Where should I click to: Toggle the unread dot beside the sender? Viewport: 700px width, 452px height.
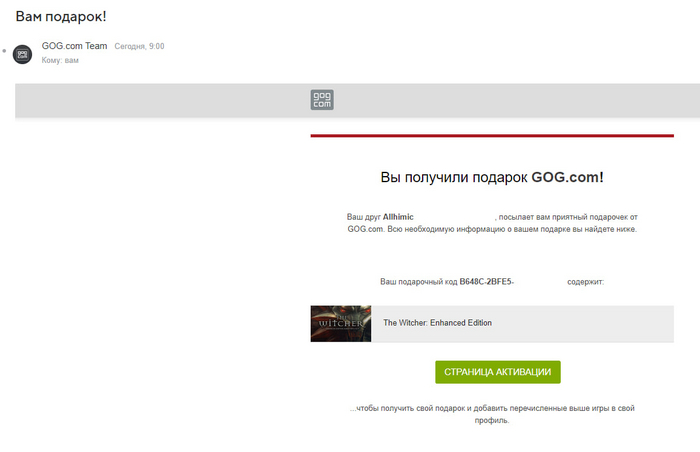[5, 48]
